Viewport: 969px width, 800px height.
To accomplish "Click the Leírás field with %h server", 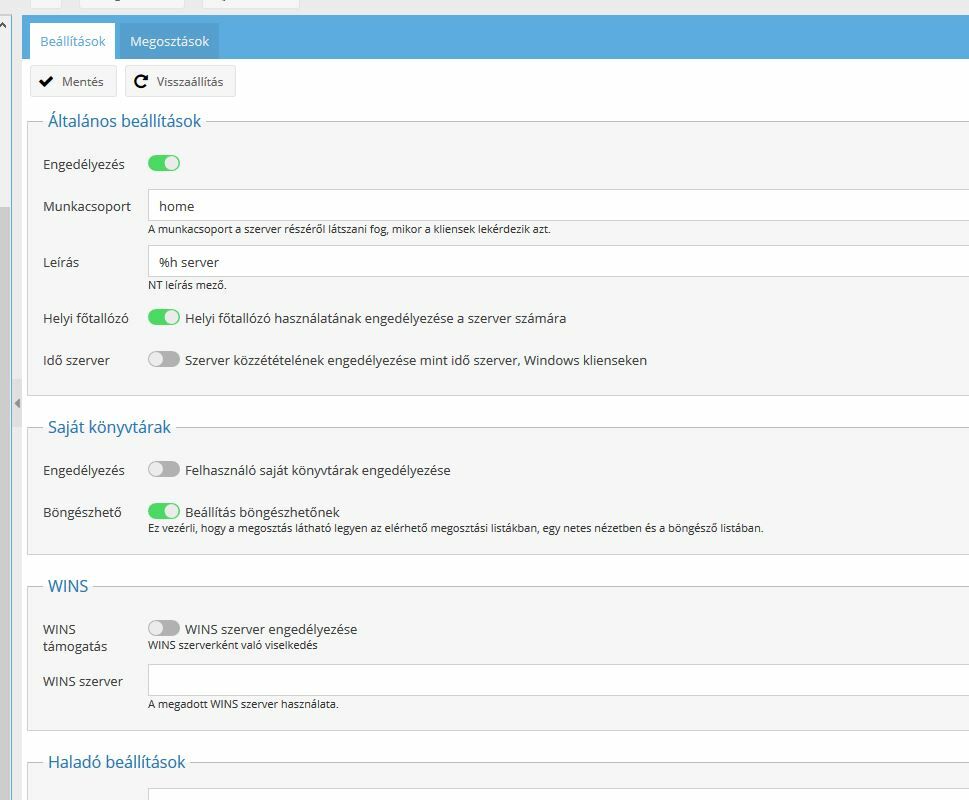I will point(558,262).
